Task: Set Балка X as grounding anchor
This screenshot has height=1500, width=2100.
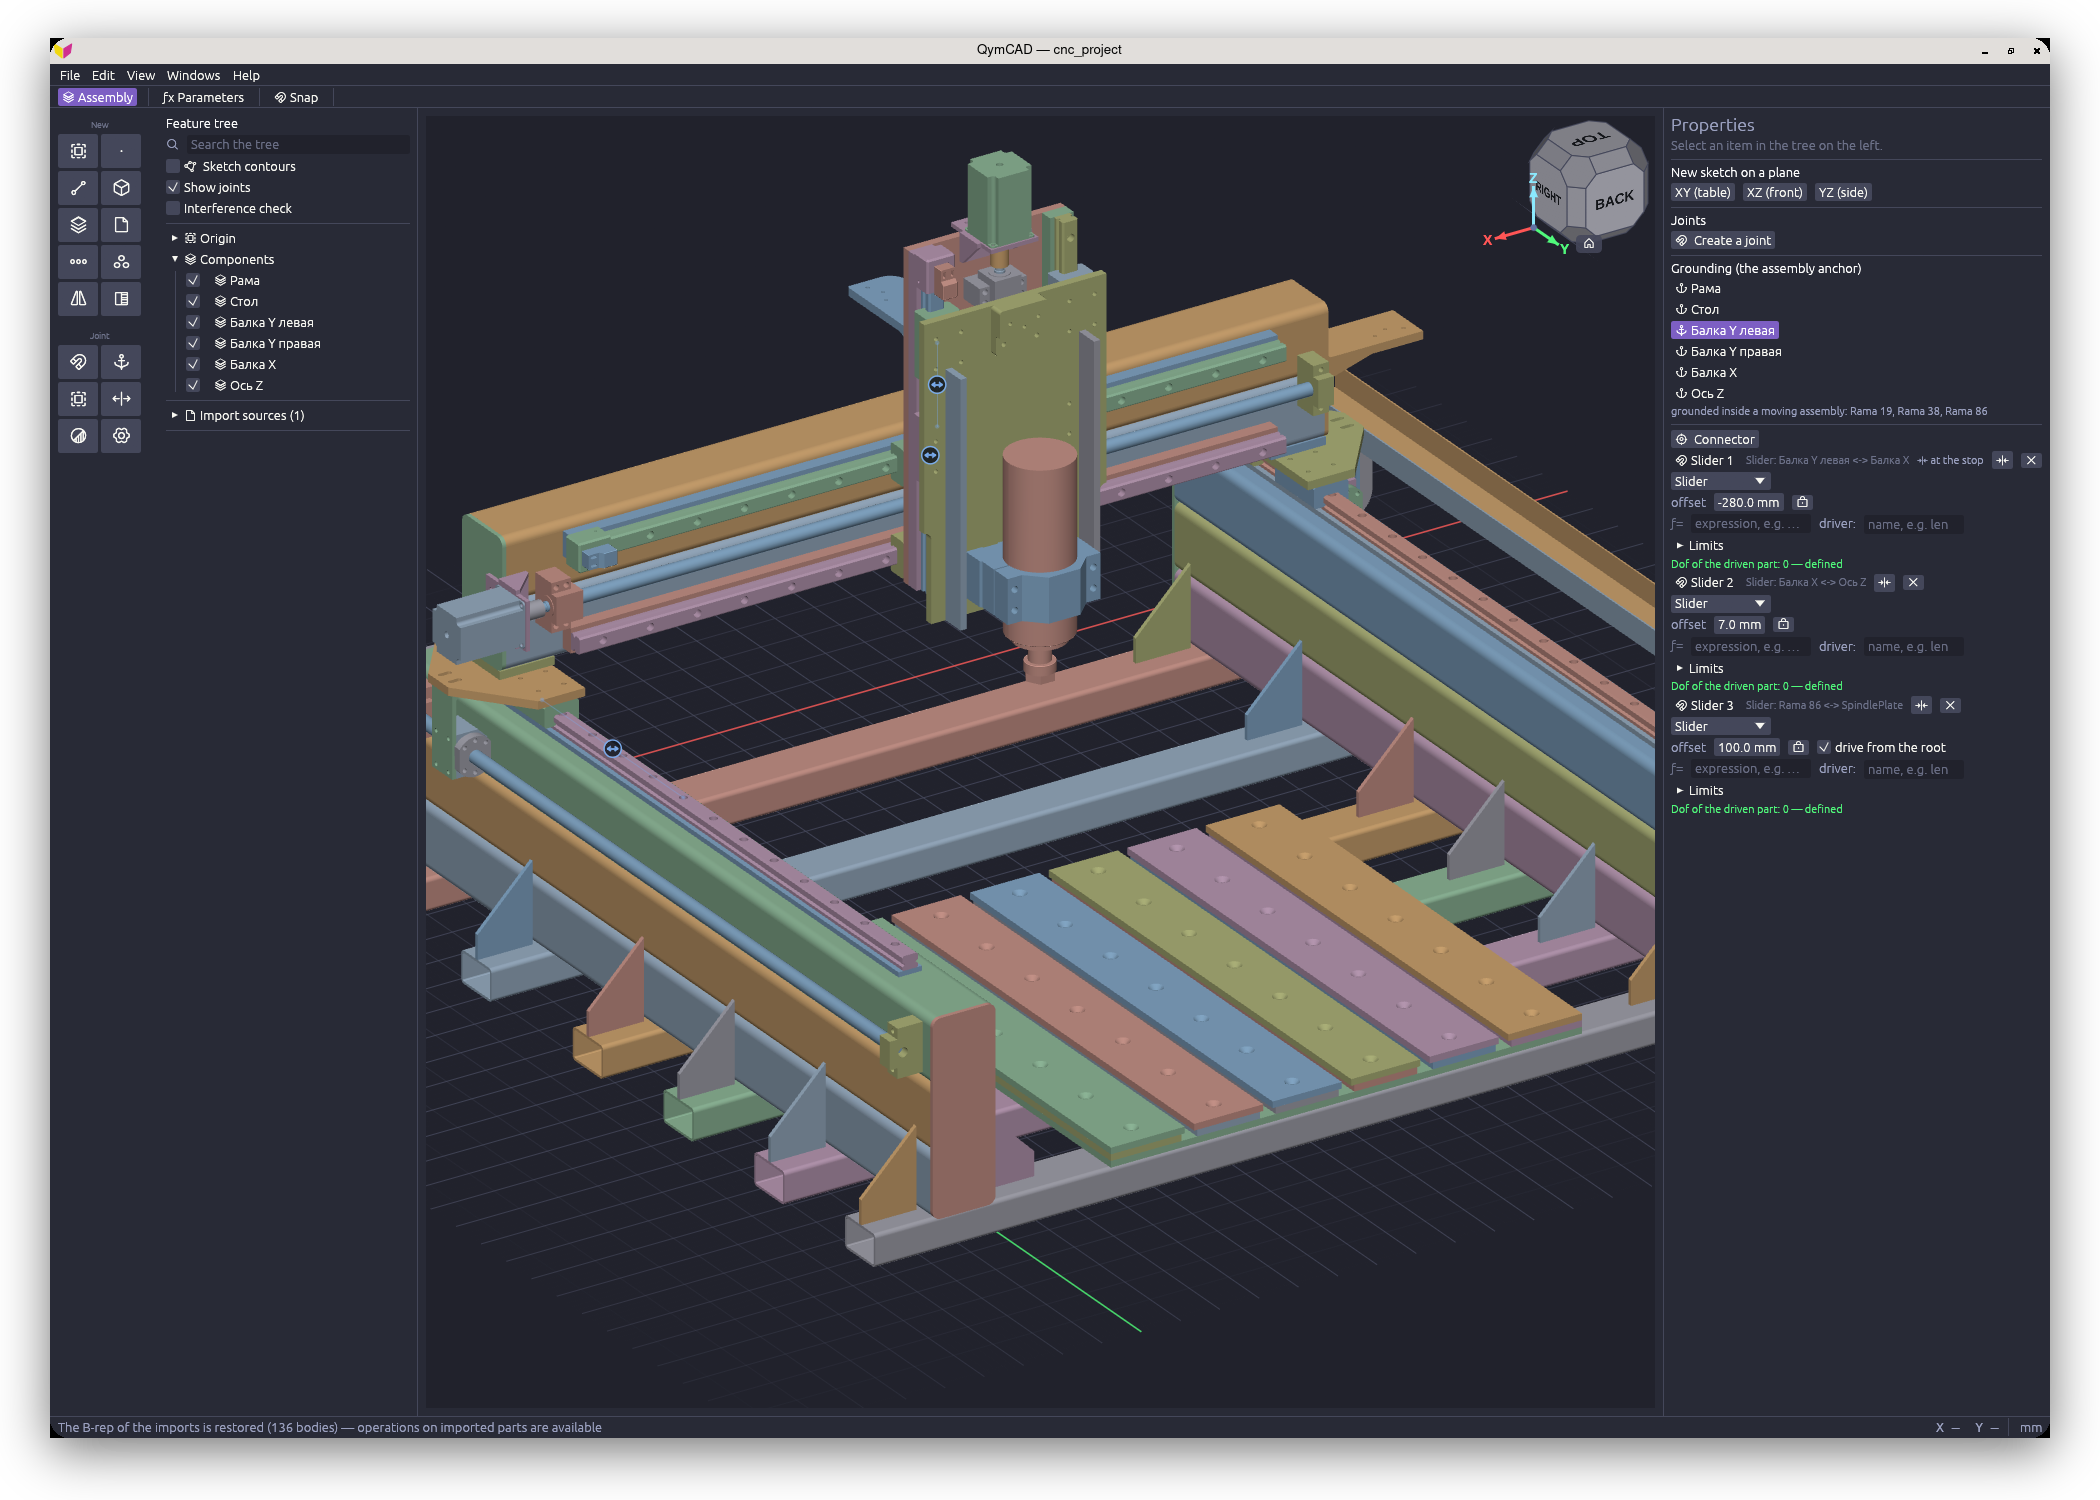Action: tap(1706, 372)
